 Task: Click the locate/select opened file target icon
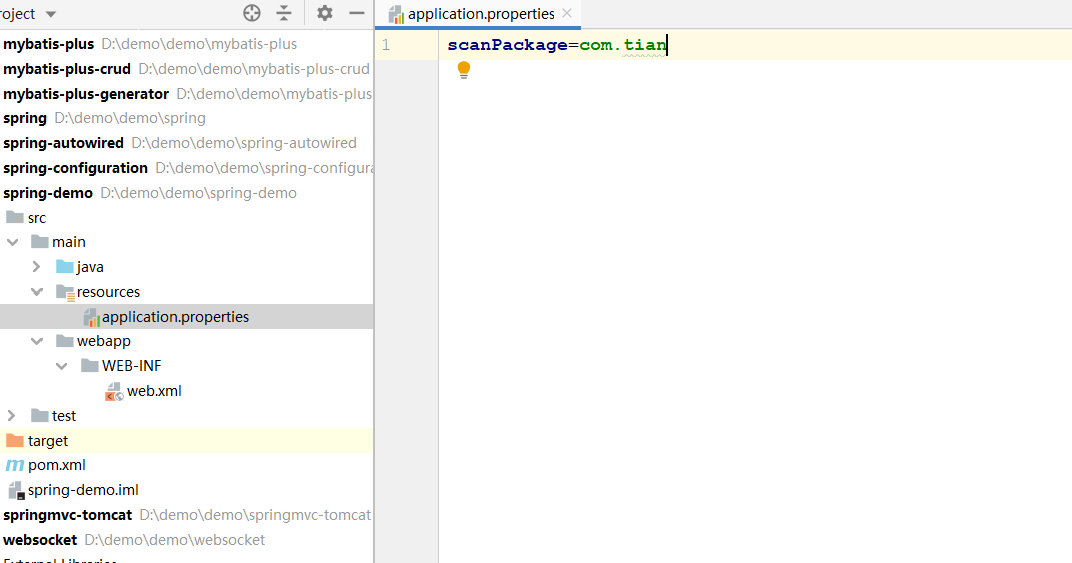point(252,13)
